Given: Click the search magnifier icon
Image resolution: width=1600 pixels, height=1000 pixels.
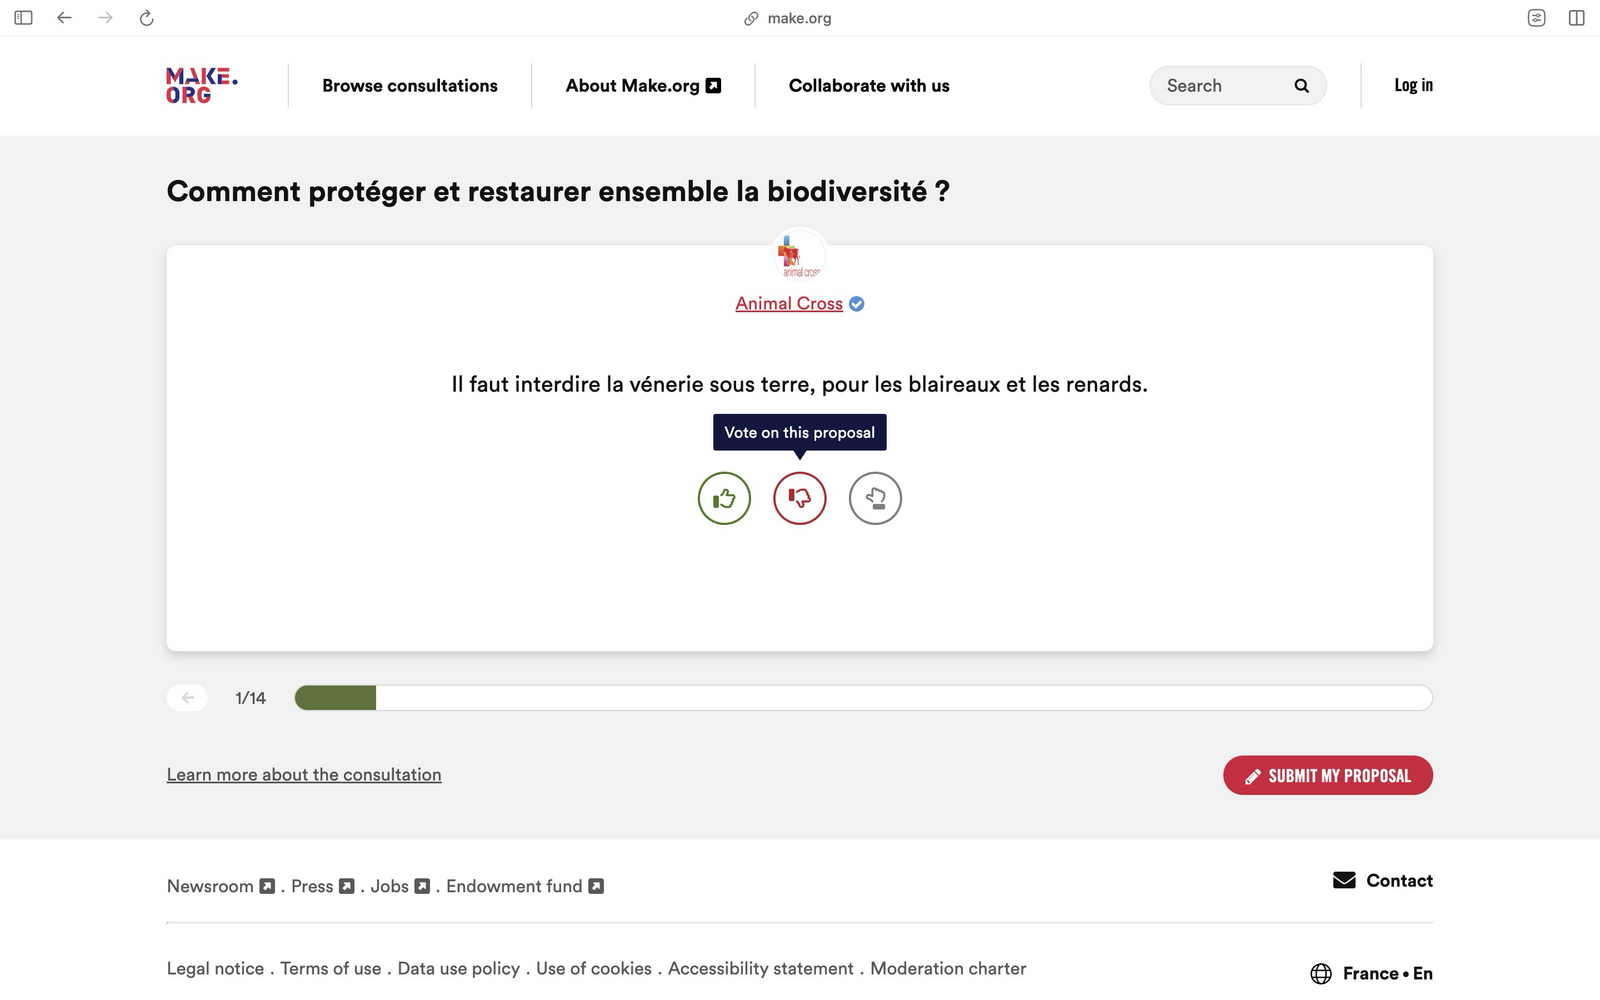Looking at the screenshot, I should [1301, 86].
